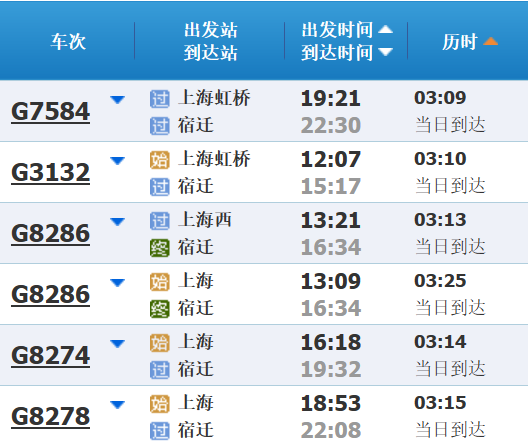Click the 过 icon beside 宿迁 in the G8274 row
The image size is (528, 446).
pos(160,370)
